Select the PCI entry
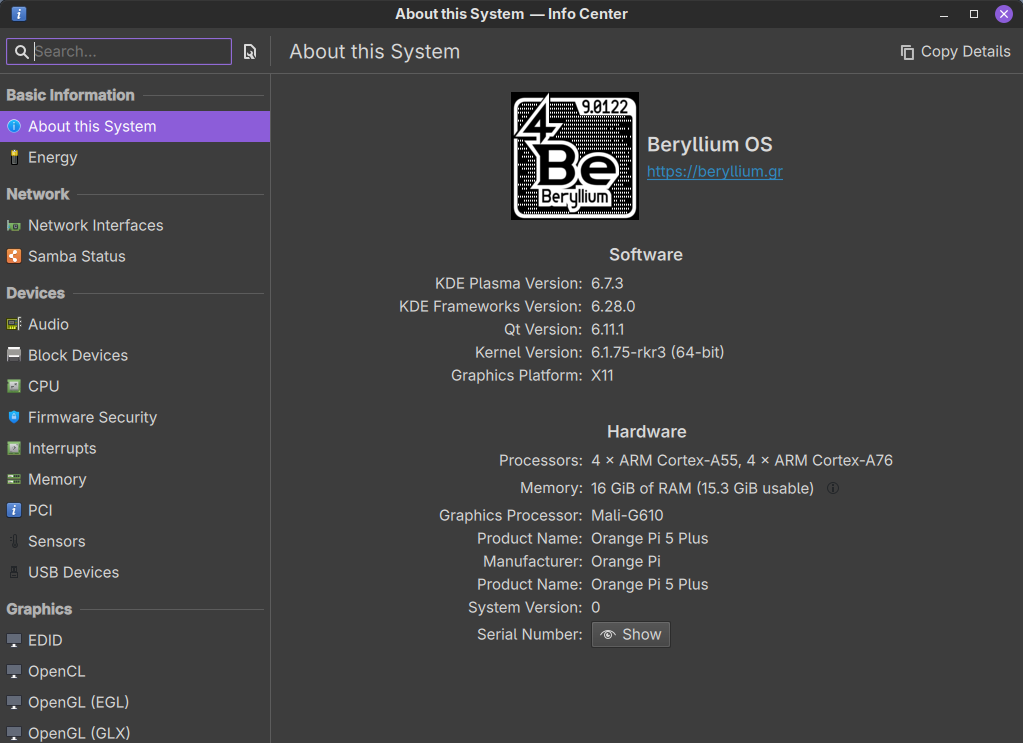Viewport: 1023px width, 743px height. pyautogui.click(x=135, y=510)
